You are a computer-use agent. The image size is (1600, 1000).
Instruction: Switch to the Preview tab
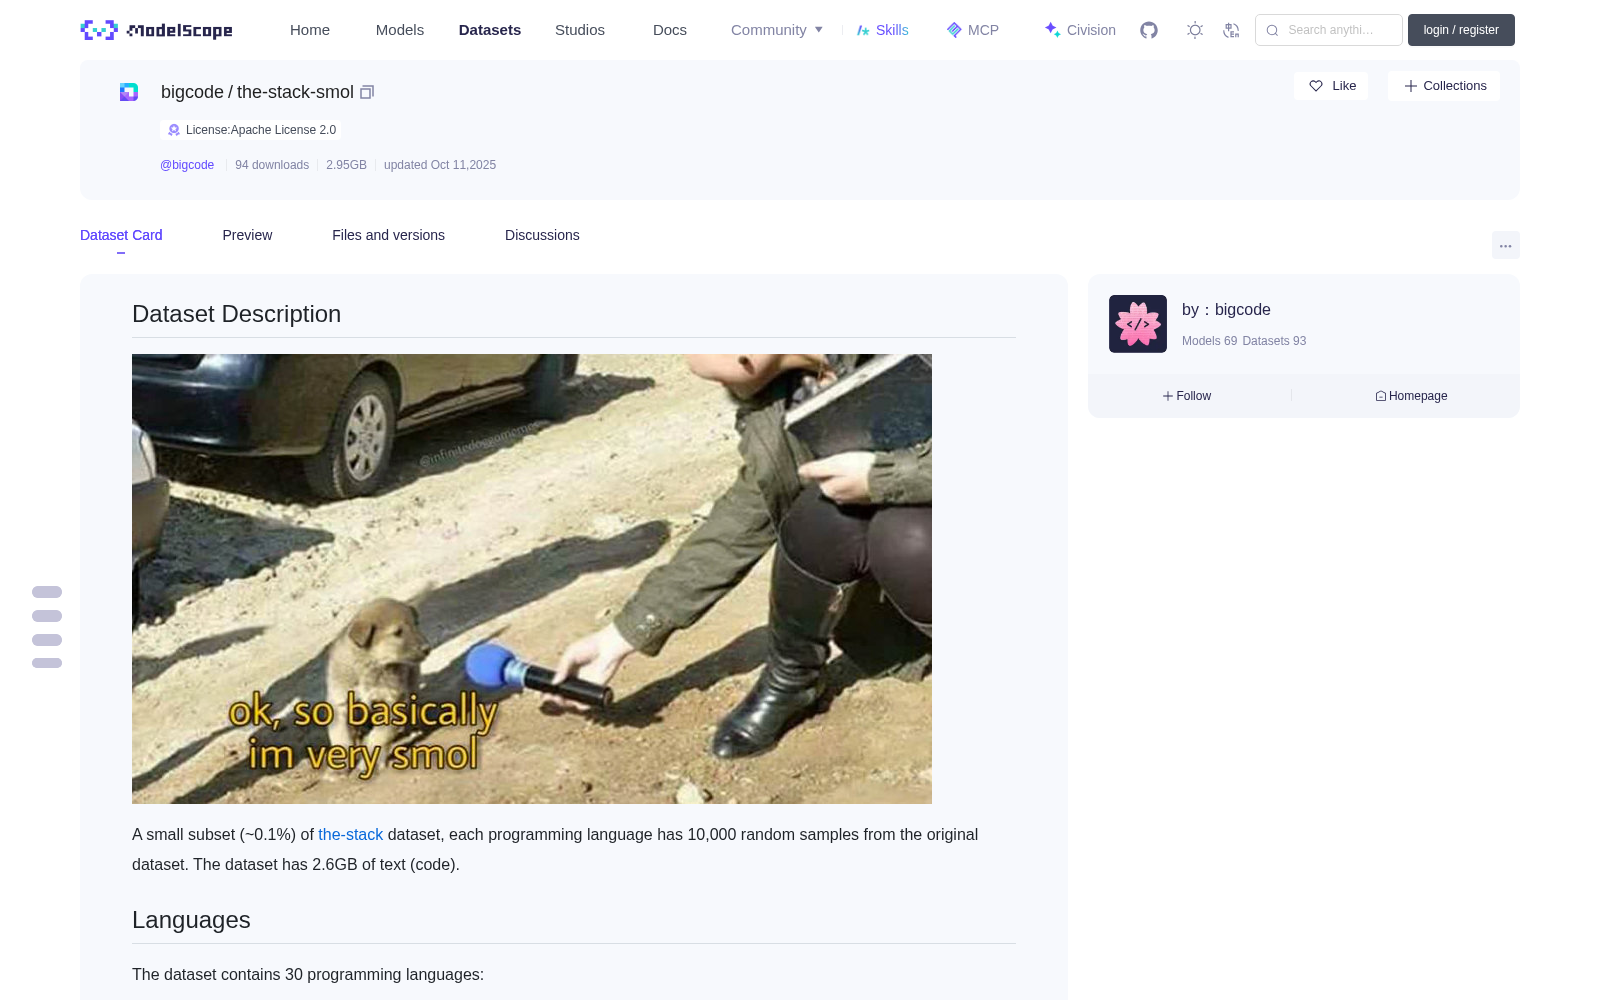(247, 235)
